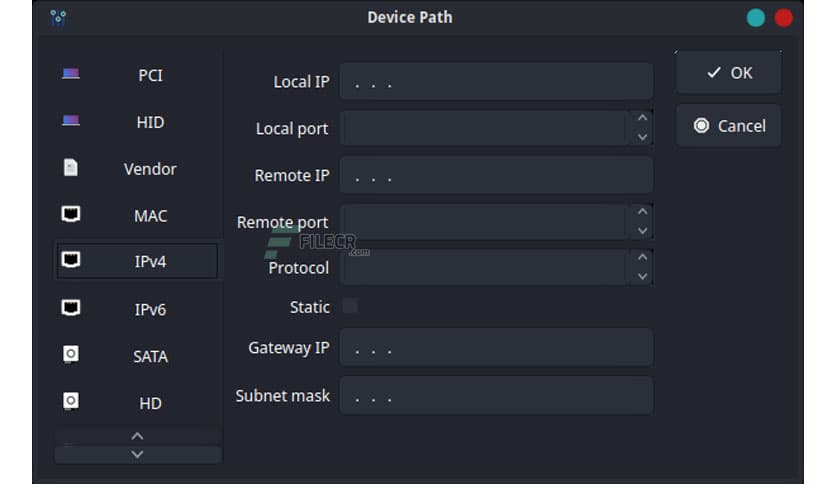Viewport: 836px width, 484px height.
Task: Click the IPv6 network icon
Action: pos(71,308)
